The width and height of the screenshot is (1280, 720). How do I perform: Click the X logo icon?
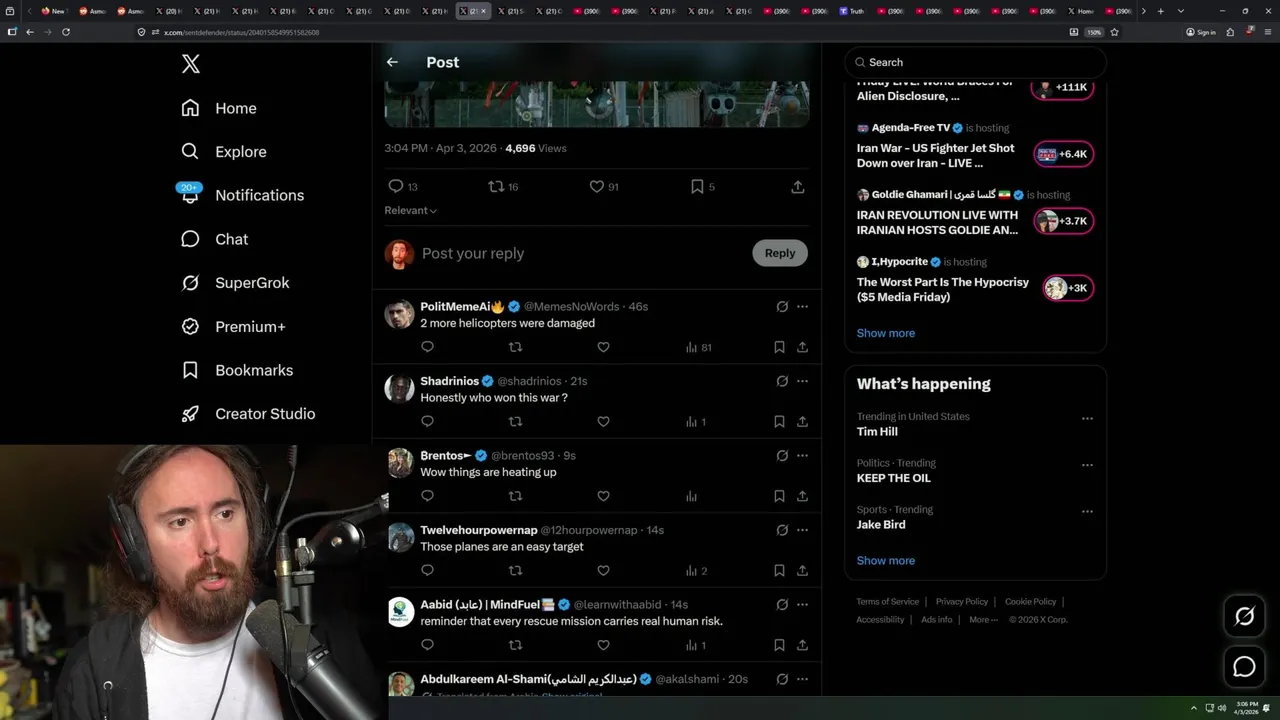191,64
